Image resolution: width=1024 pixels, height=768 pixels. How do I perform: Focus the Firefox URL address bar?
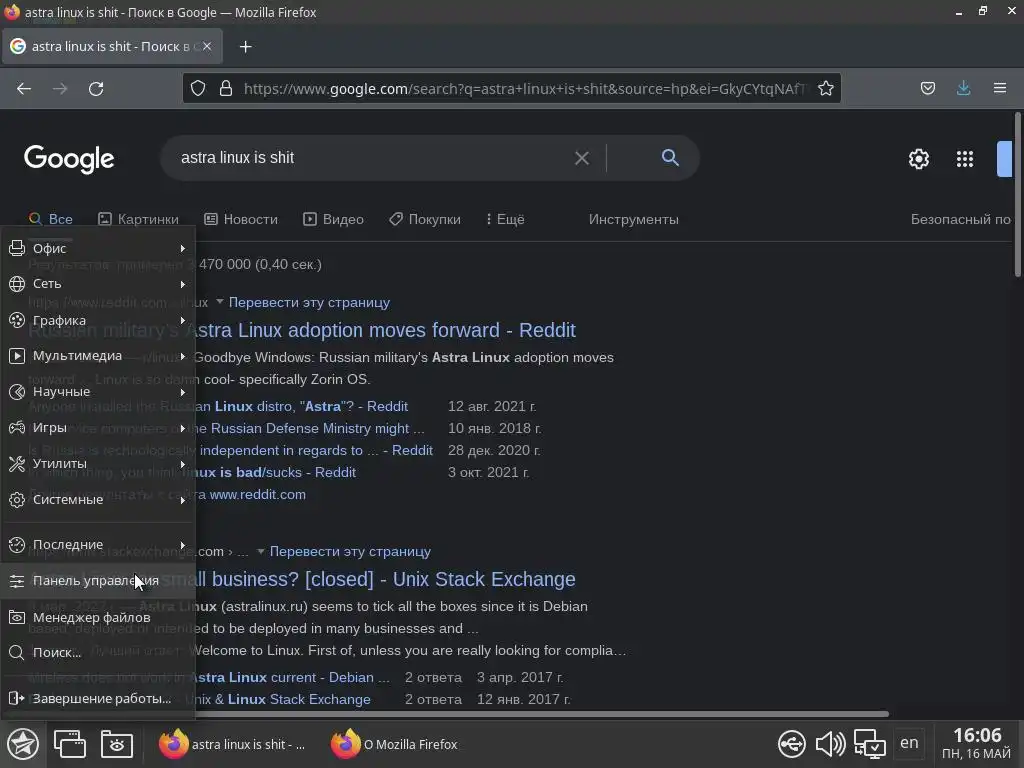coord(524,88)
